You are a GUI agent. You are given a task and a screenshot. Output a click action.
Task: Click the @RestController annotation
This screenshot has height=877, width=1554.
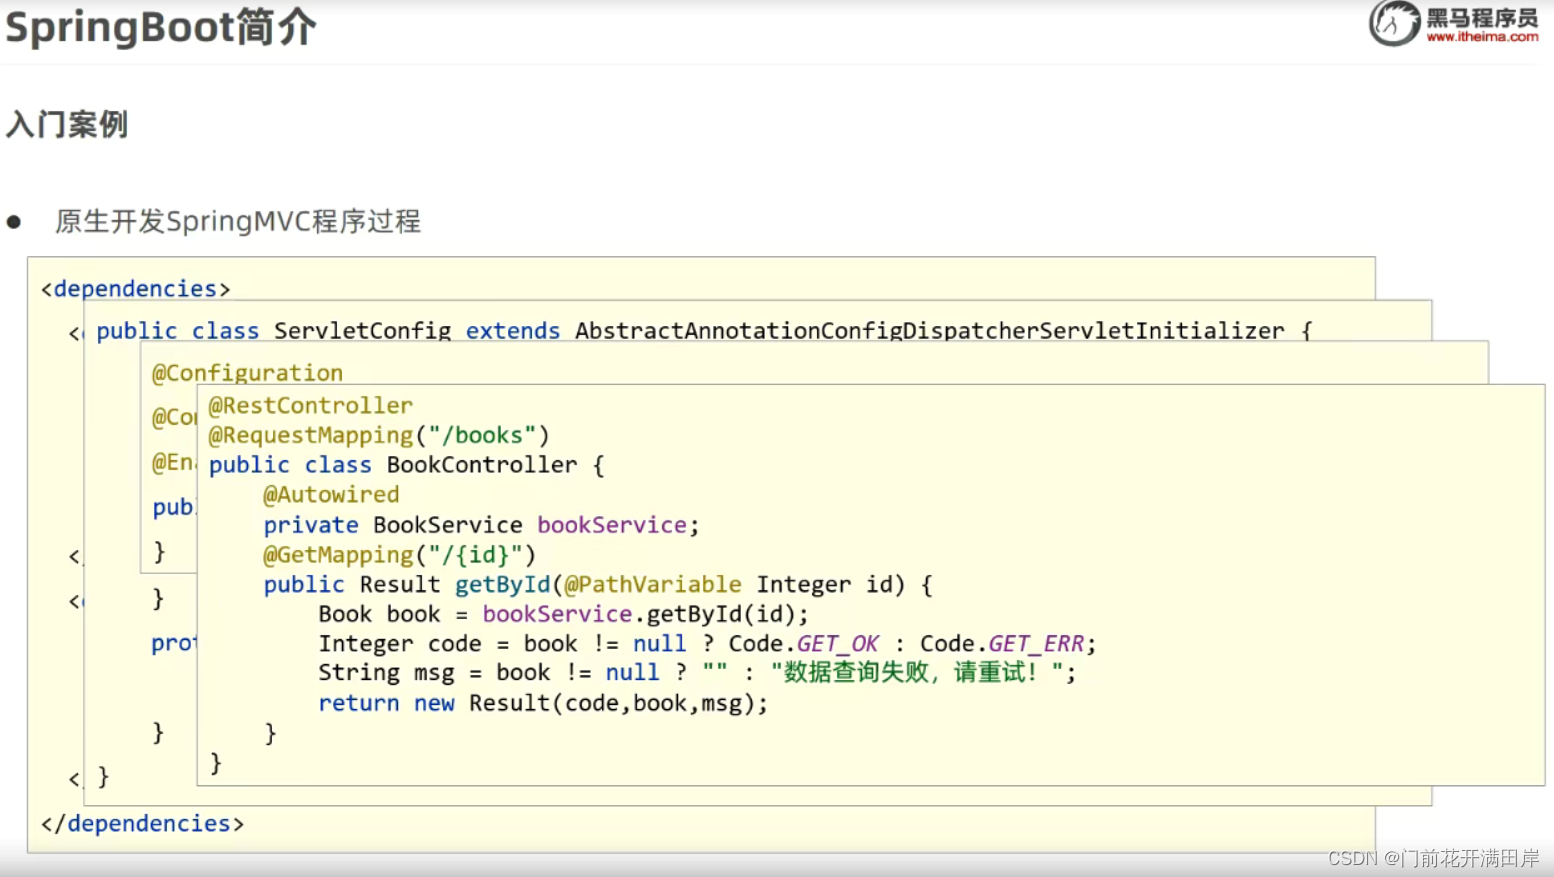[x=310, y=405]
